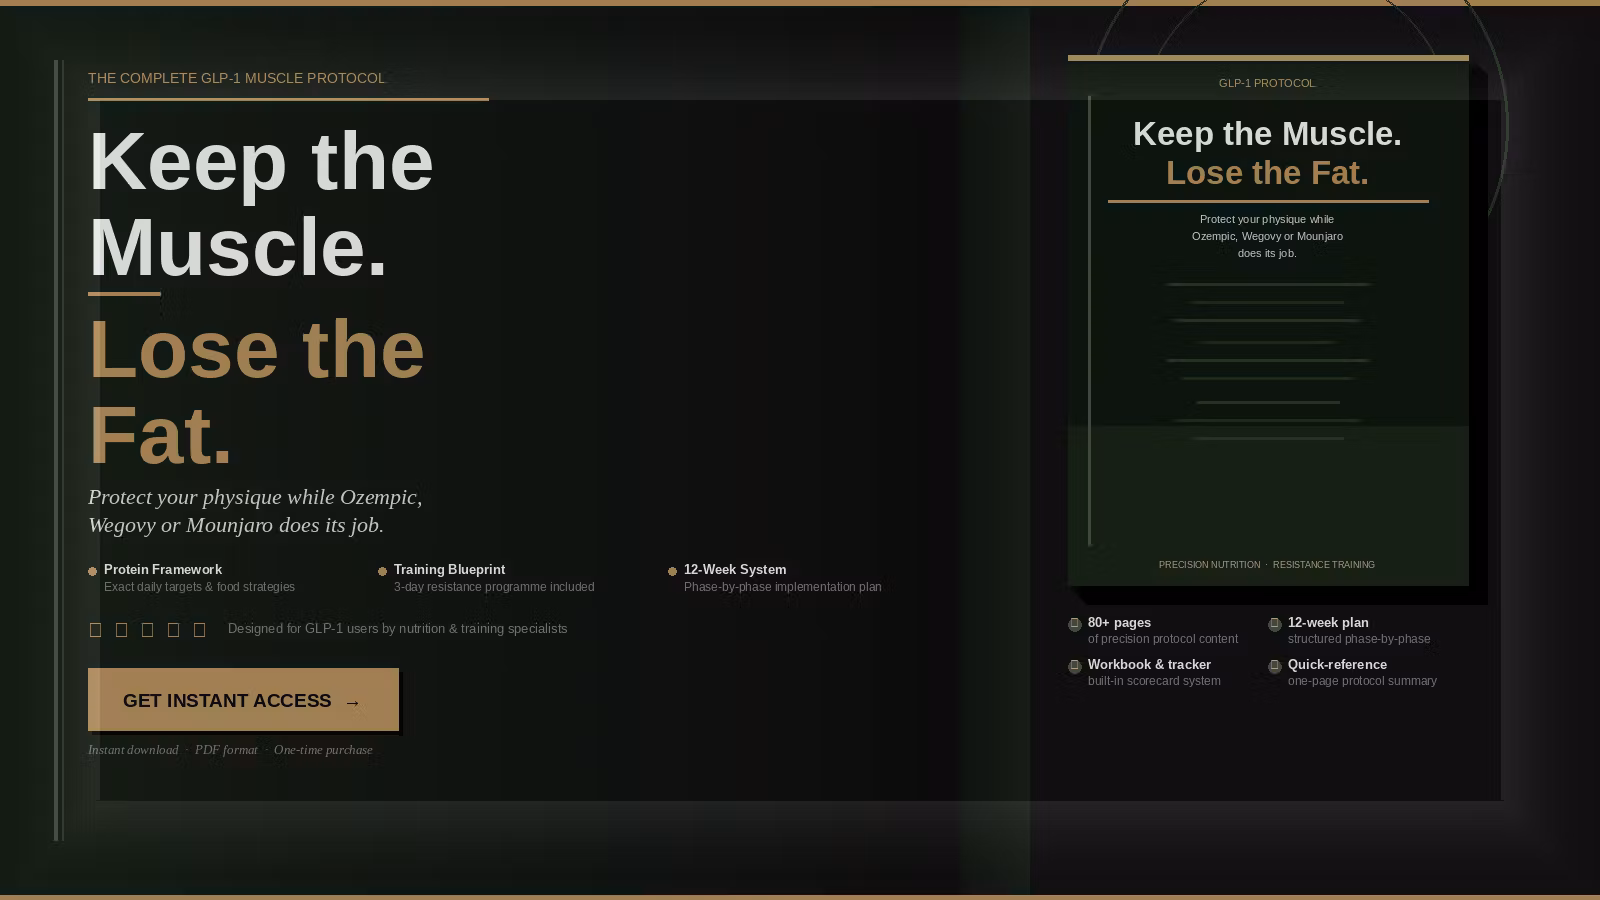Click the Workbook & tracker icon
Viewport: 1600px width, 900px height.
[x=1075, y=666]
